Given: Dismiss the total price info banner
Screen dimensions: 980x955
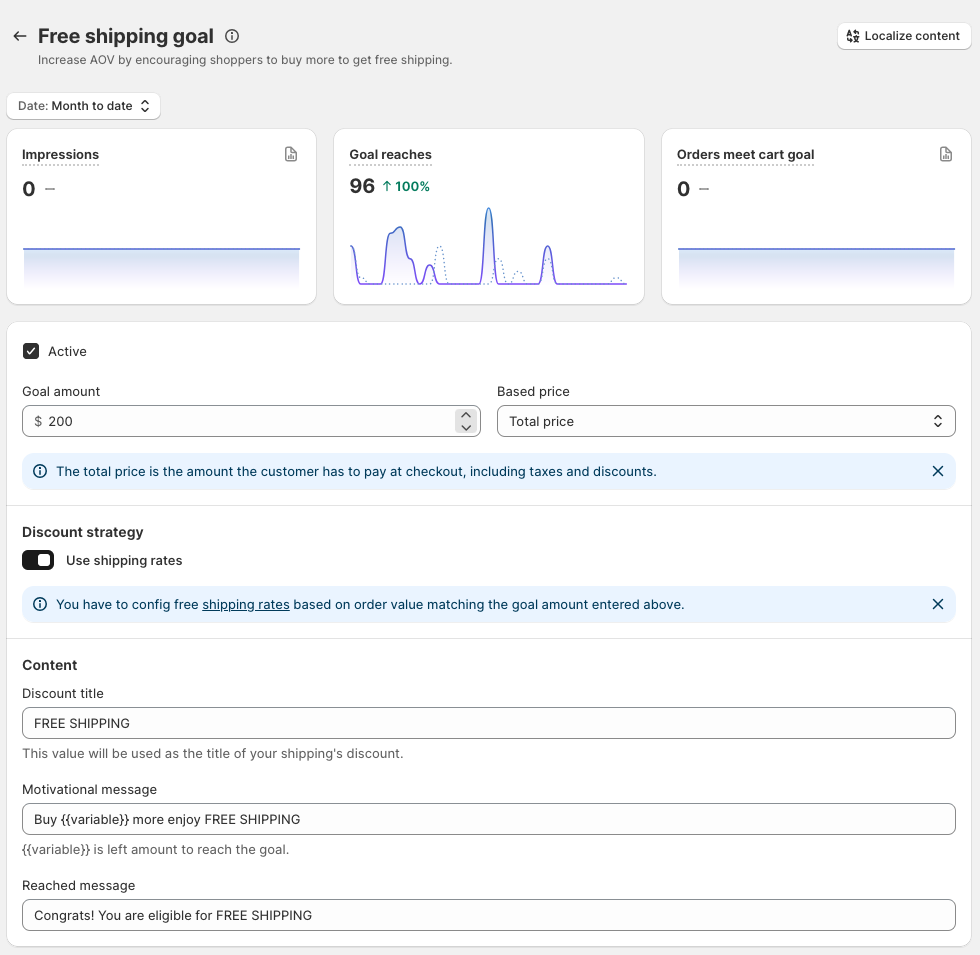Looking at the screenshot, I should pos(937,471).
